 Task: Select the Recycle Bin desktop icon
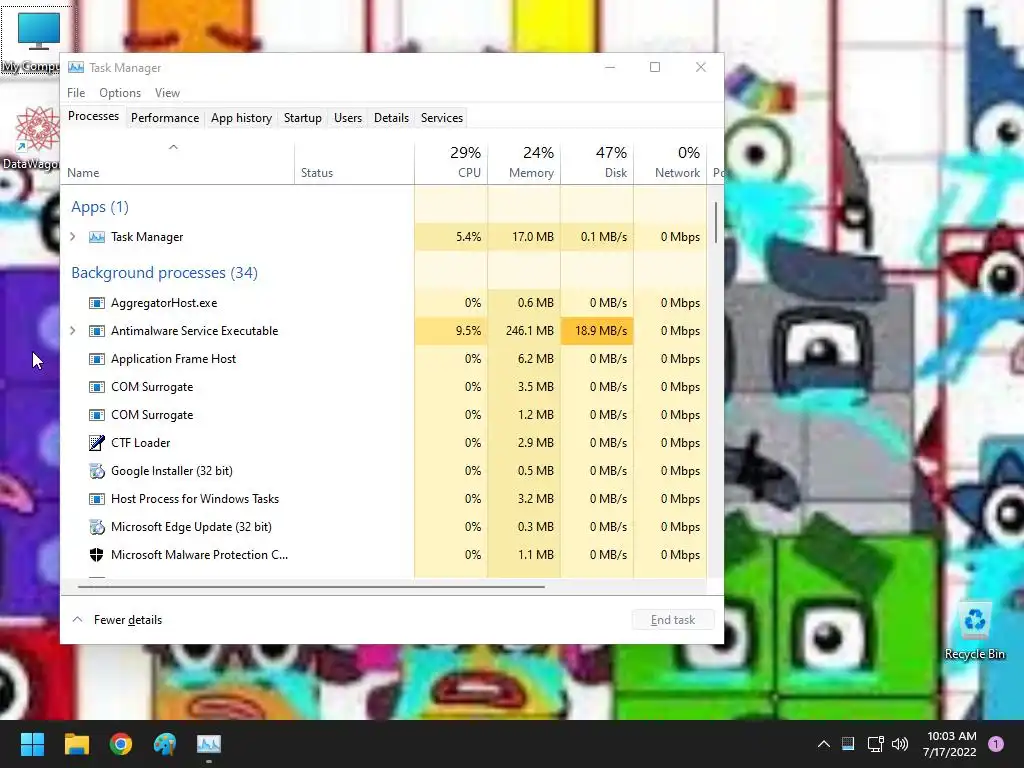tap(974, 632)
